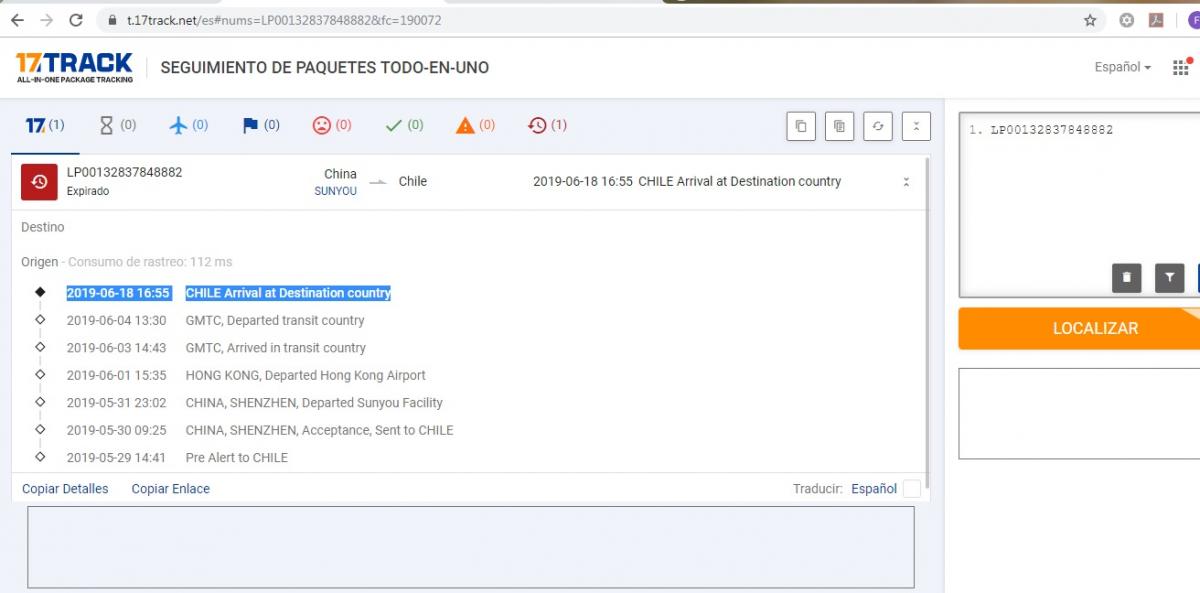Select the in-transit airplane tab
This screenshot has height=593, width=1200.
188,125
